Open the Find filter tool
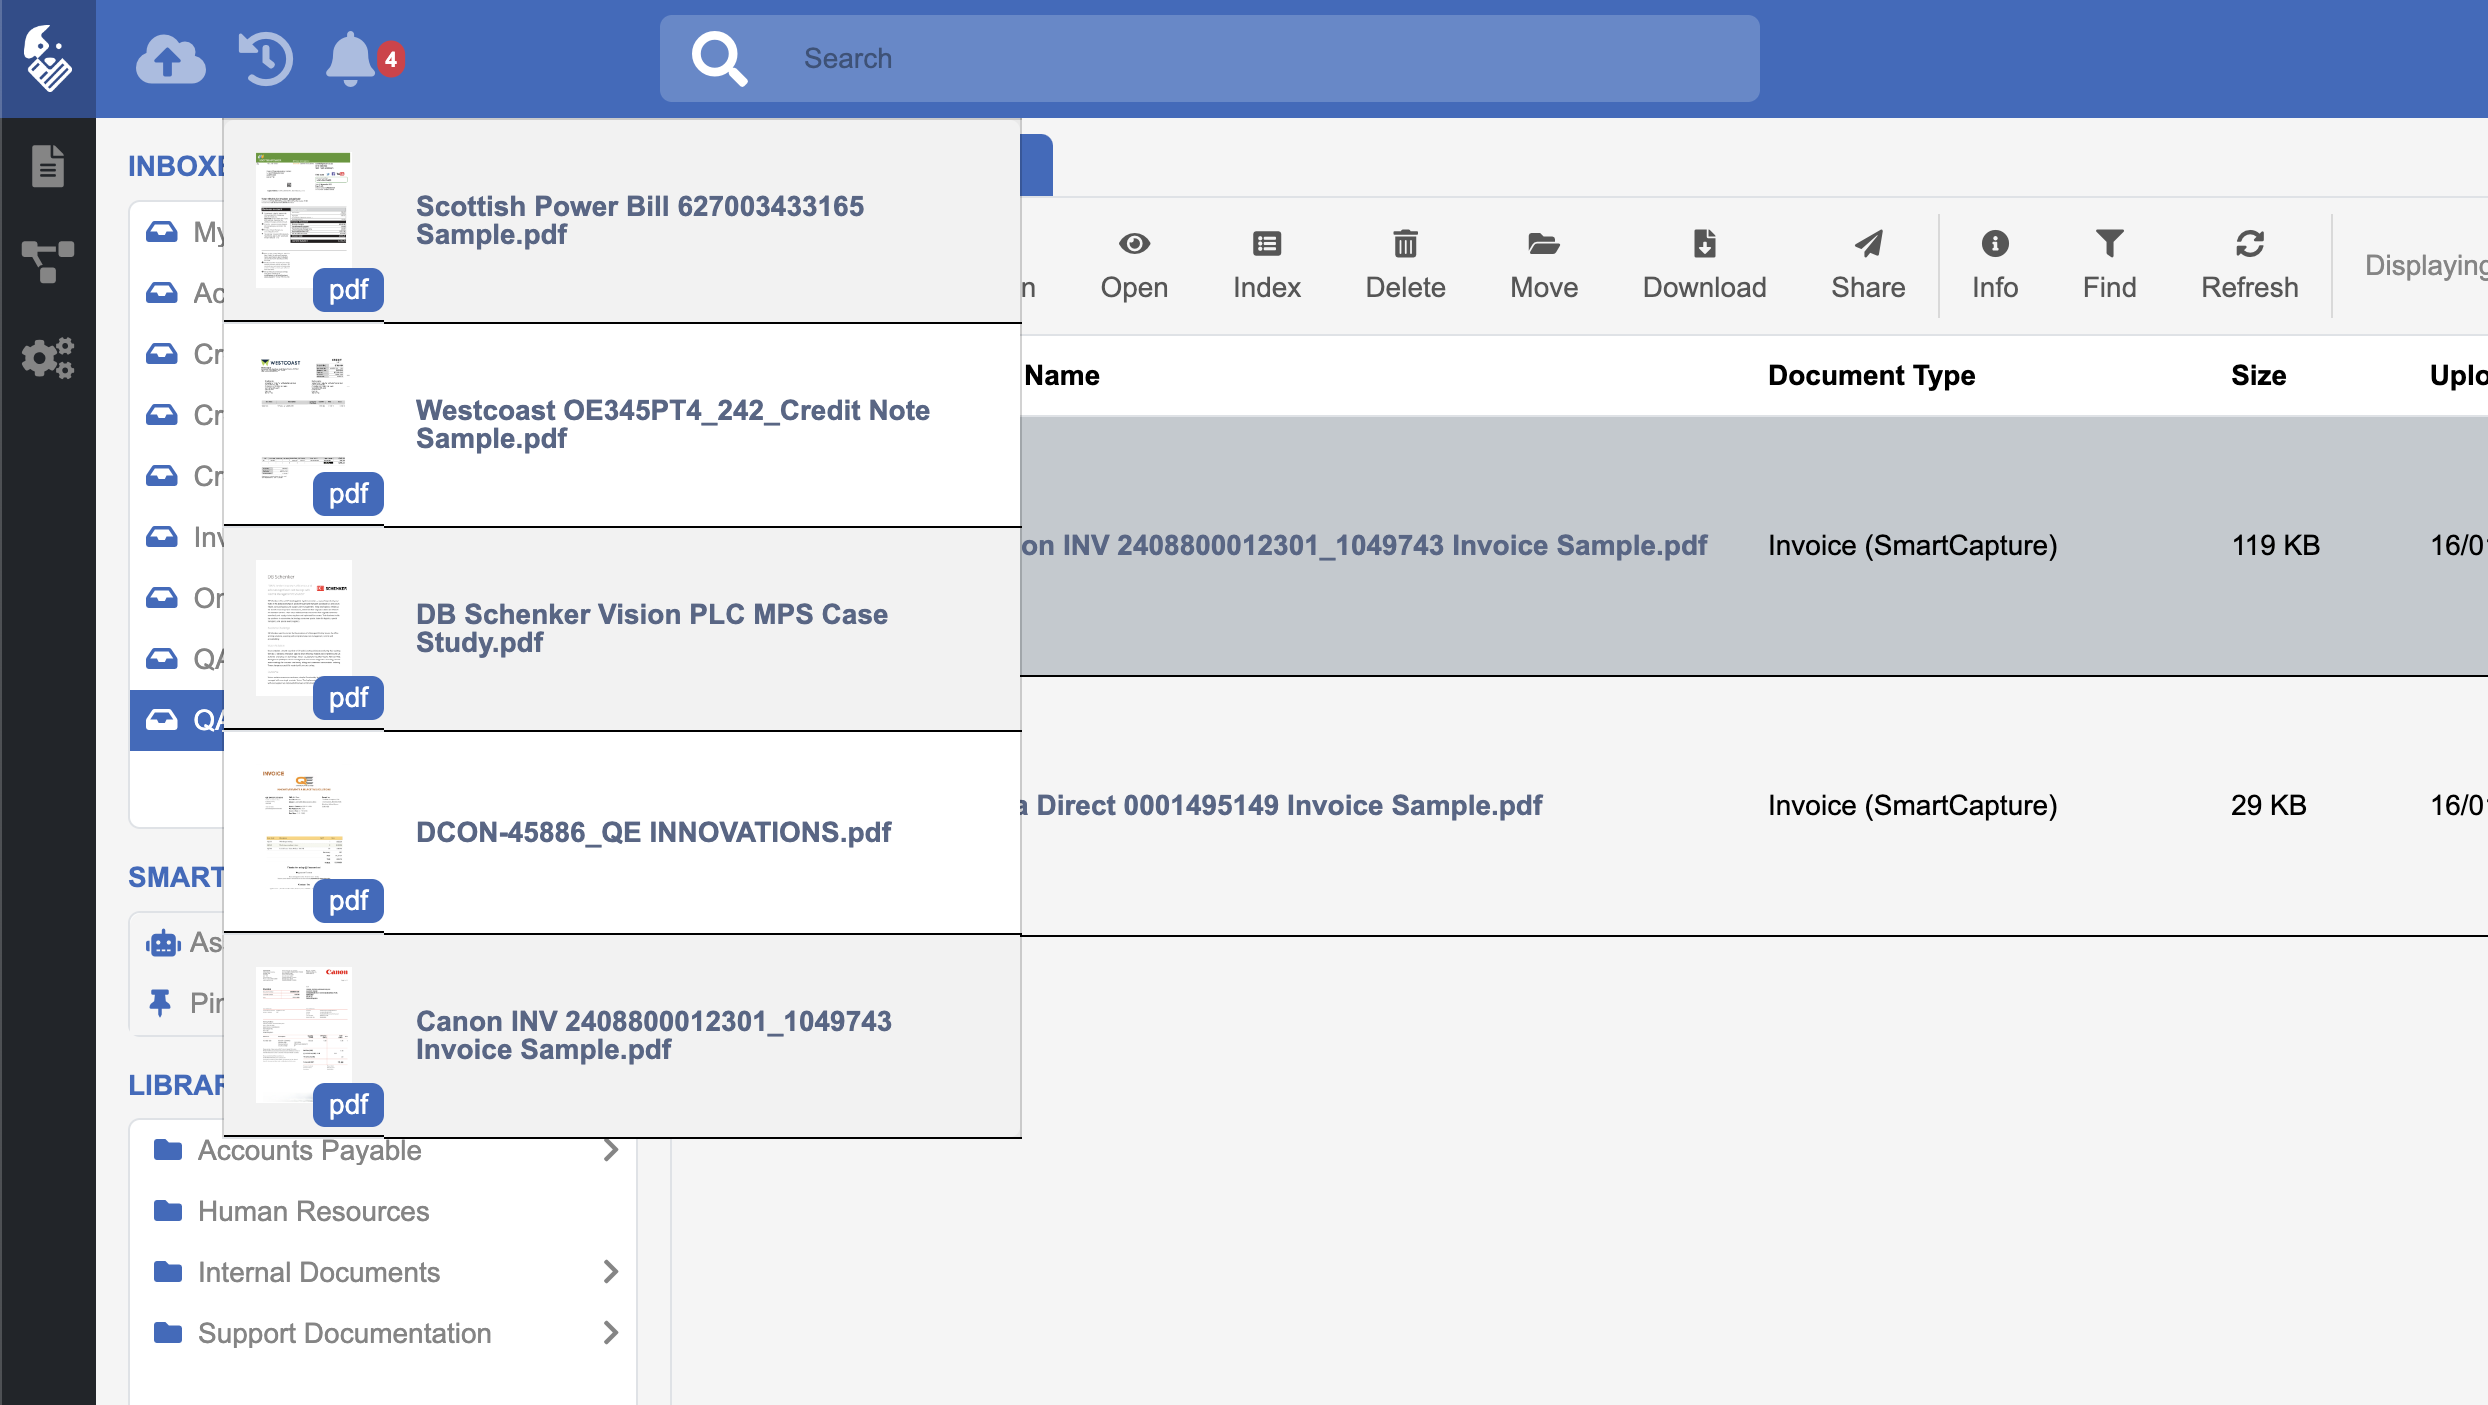 2109,264
